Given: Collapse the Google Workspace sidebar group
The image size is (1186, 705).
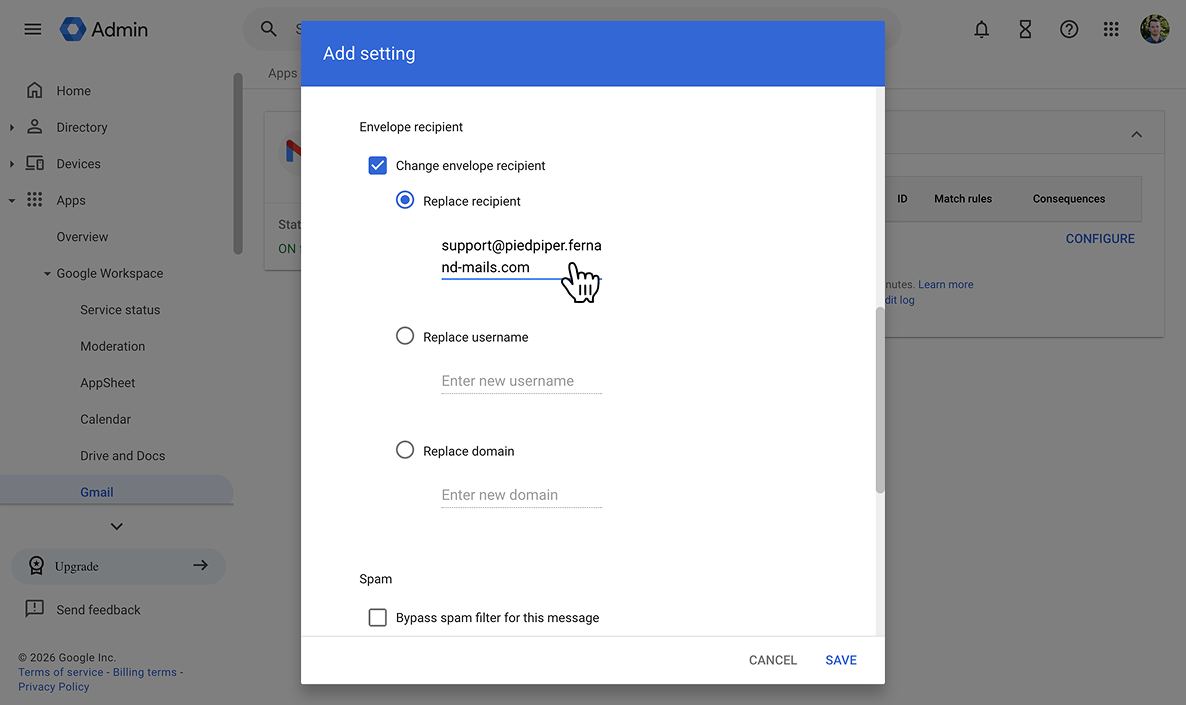Looking at the screenshot, I should point(46,273).
